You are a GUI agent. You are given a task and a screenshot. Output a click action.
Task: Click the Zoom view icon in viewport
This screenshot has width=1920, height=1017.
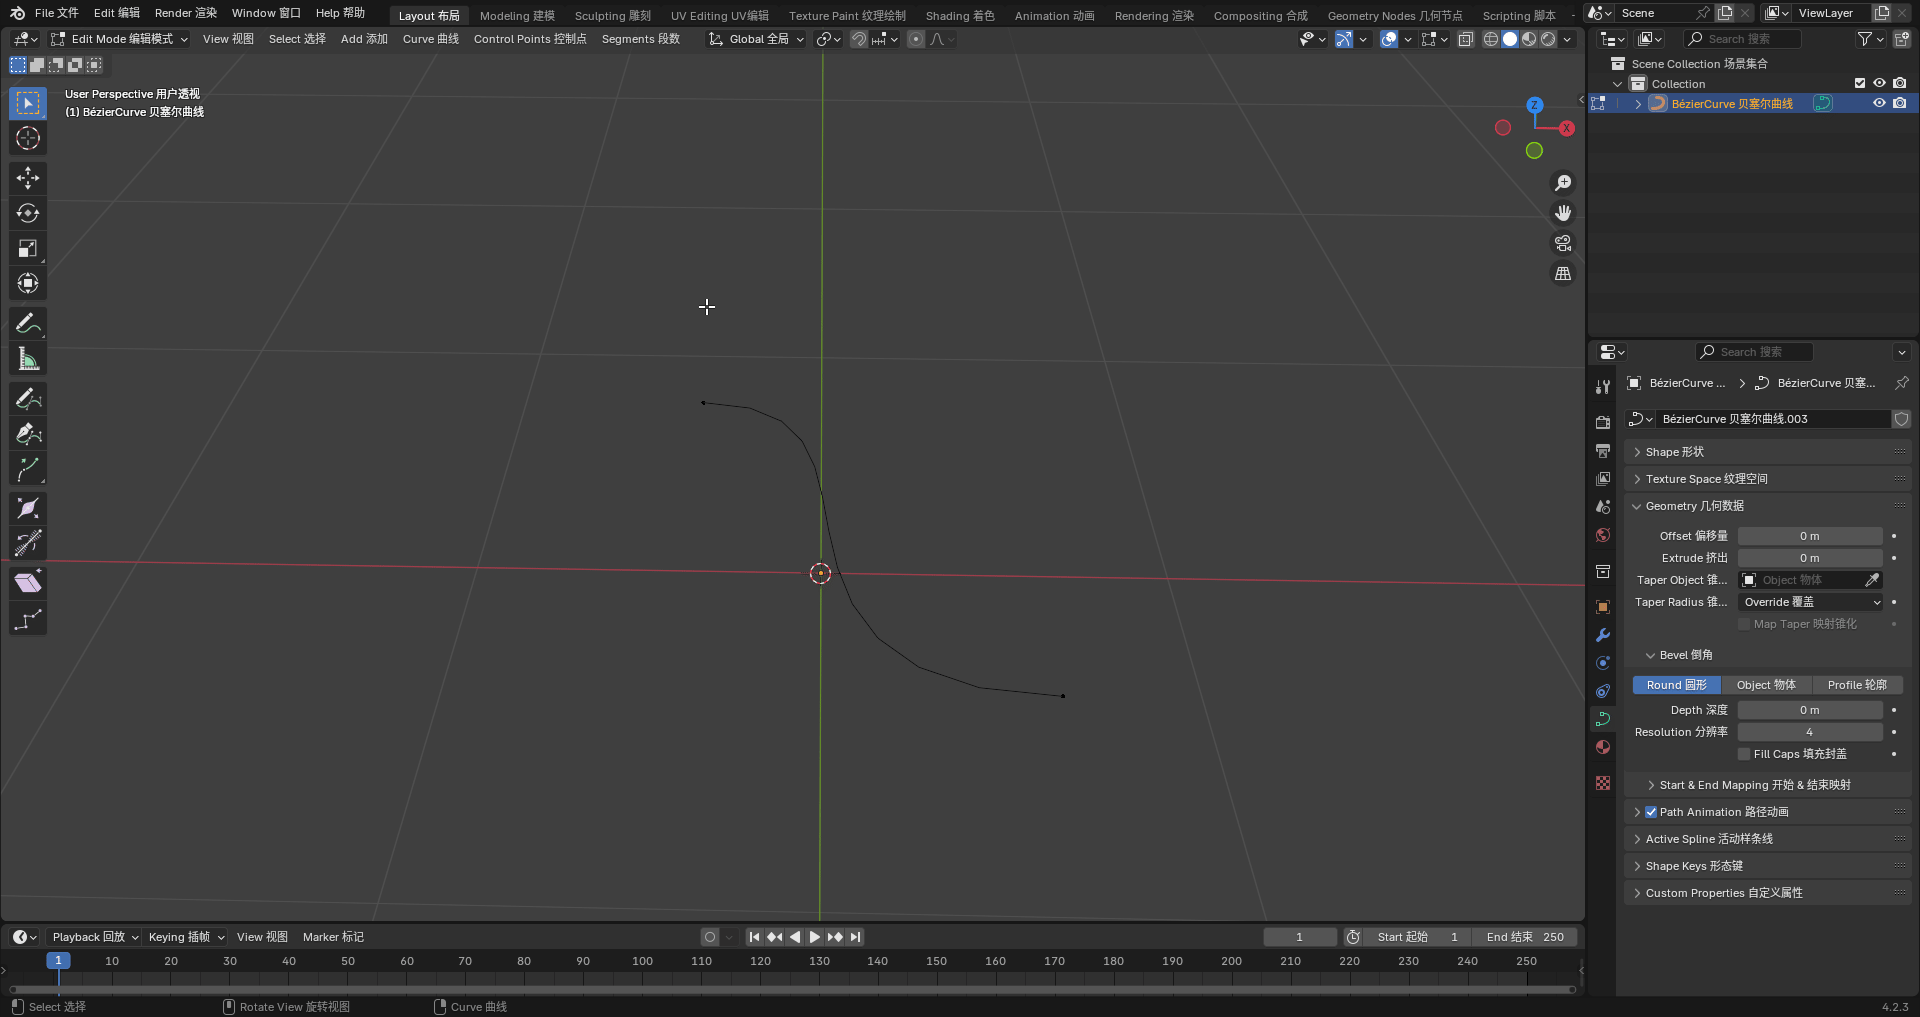[x=1562, y=183]
